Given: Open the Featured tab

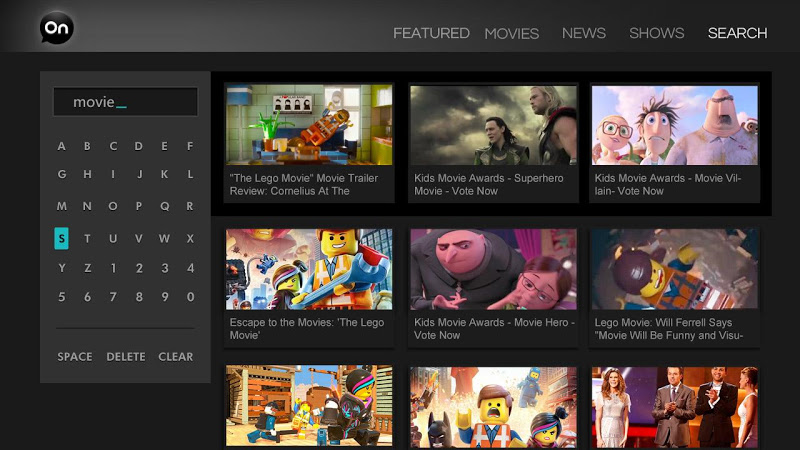Looking at the screenshot, I should [x=431, y=33].
